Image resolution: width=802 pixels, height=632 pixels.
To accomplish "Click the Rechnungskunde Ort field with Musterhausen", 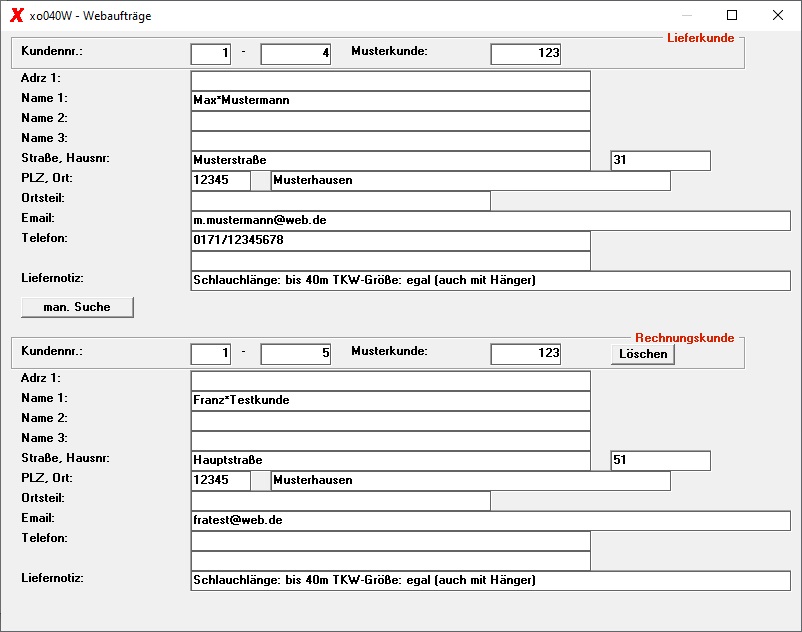I will pos(471,481).
